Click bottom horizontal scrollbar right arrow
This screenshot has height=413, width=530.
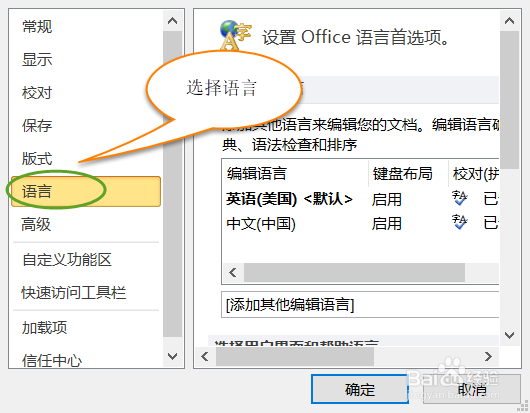point(488,356)
